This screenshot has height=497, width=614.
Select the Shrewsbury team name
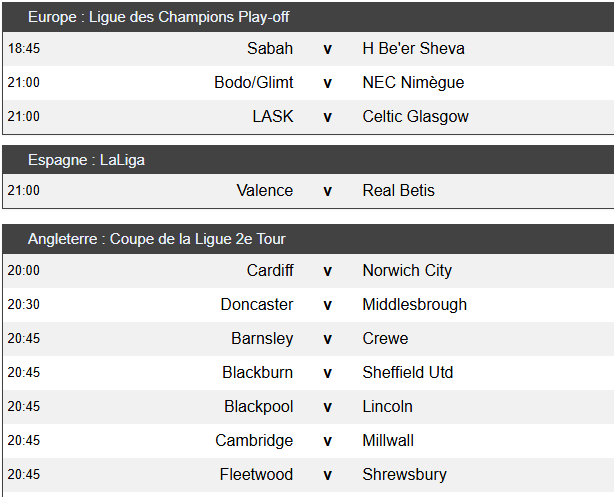(405, 475)
